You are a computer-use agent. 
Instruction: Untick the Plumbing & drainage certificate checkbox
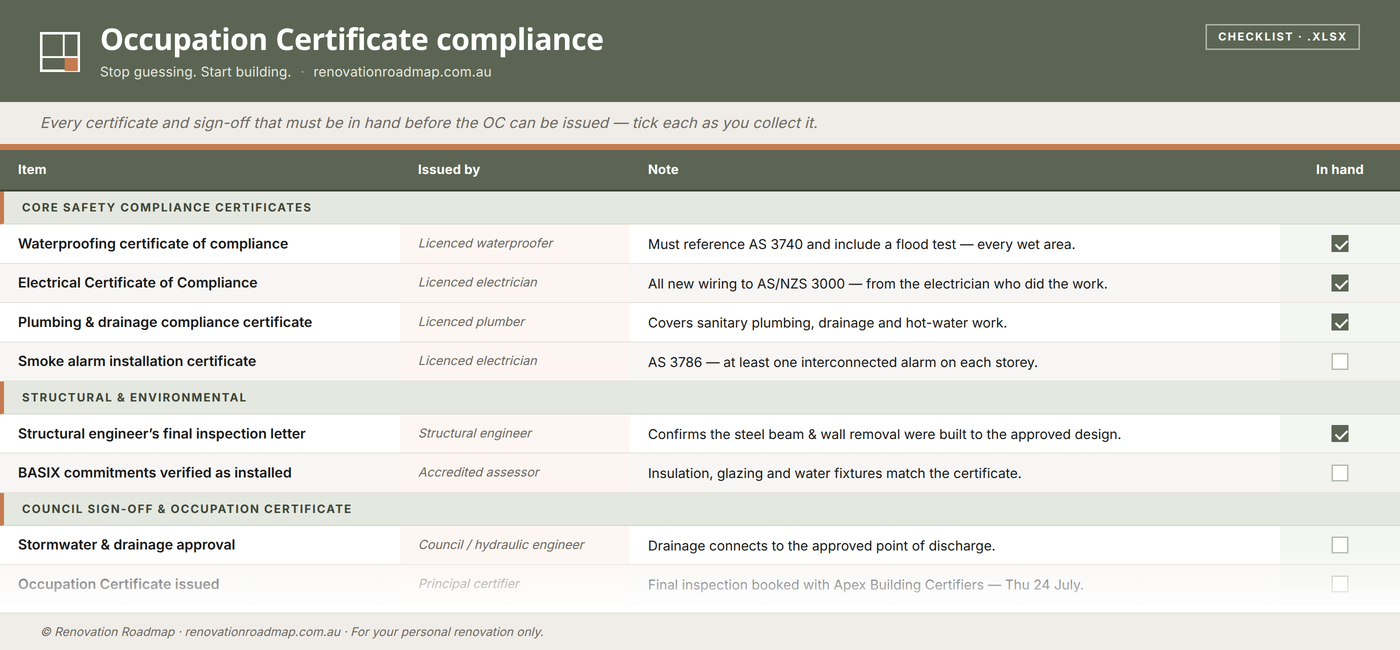1340,322
